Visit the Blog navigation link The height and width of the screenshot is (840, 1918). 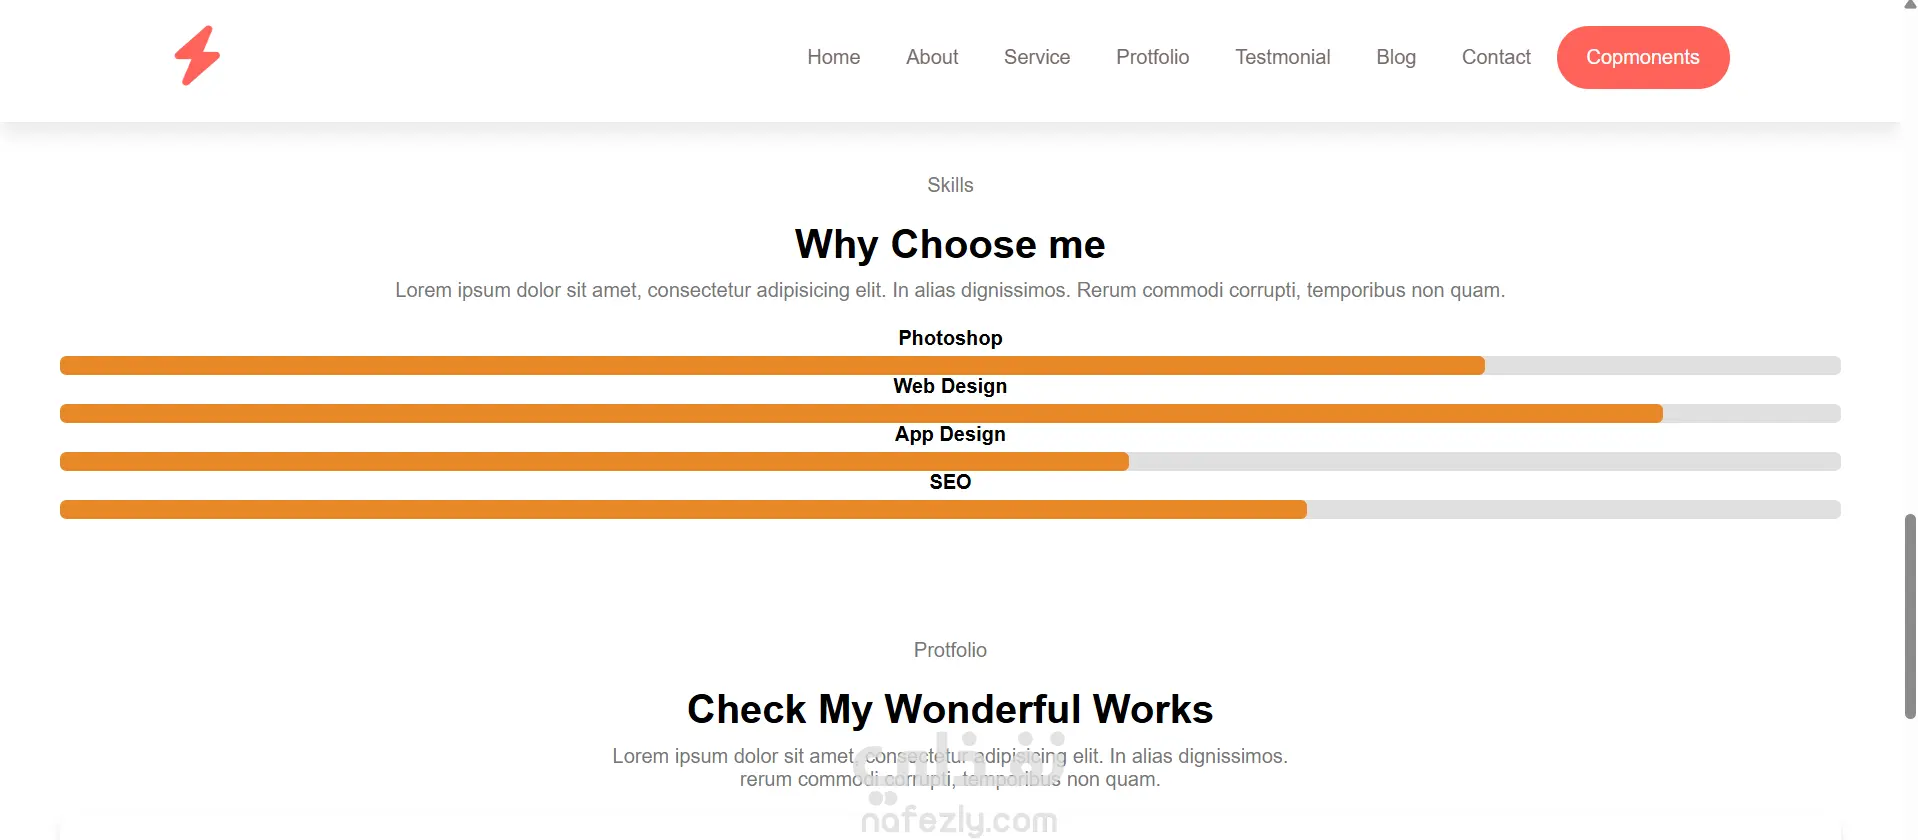click(1396, 57)
